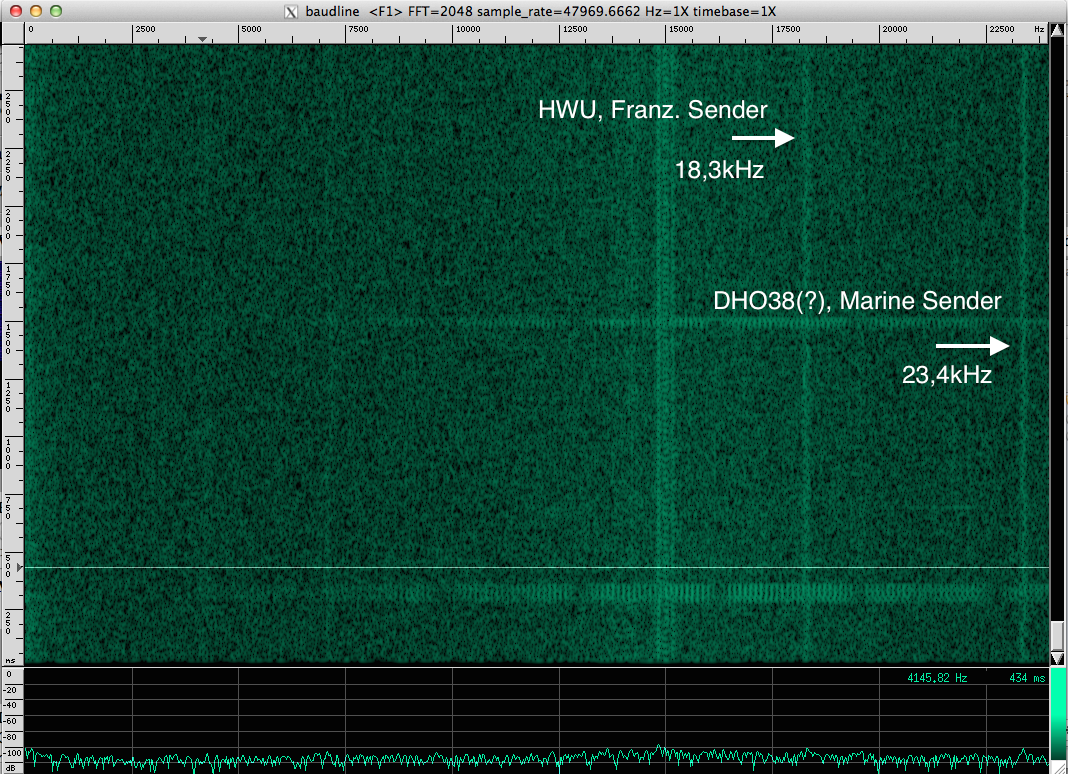Click the green zoom button in title bar
The height and width of the screenshot is (774, 1068).
[x=56, y=11]
